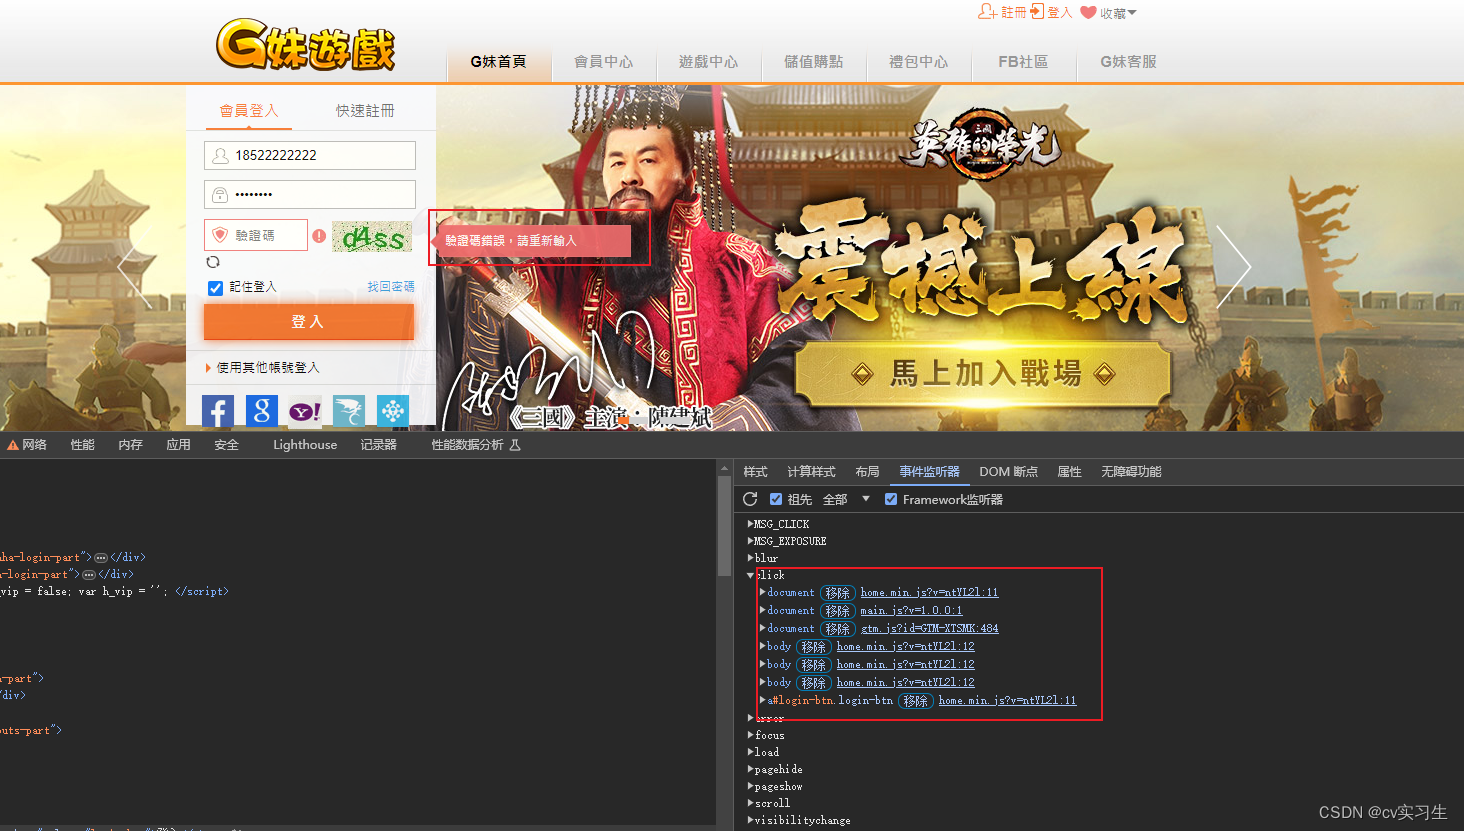The image size is (1464, 831).
Task: Click the Yahoo login icon
Action: pos(305,411)
